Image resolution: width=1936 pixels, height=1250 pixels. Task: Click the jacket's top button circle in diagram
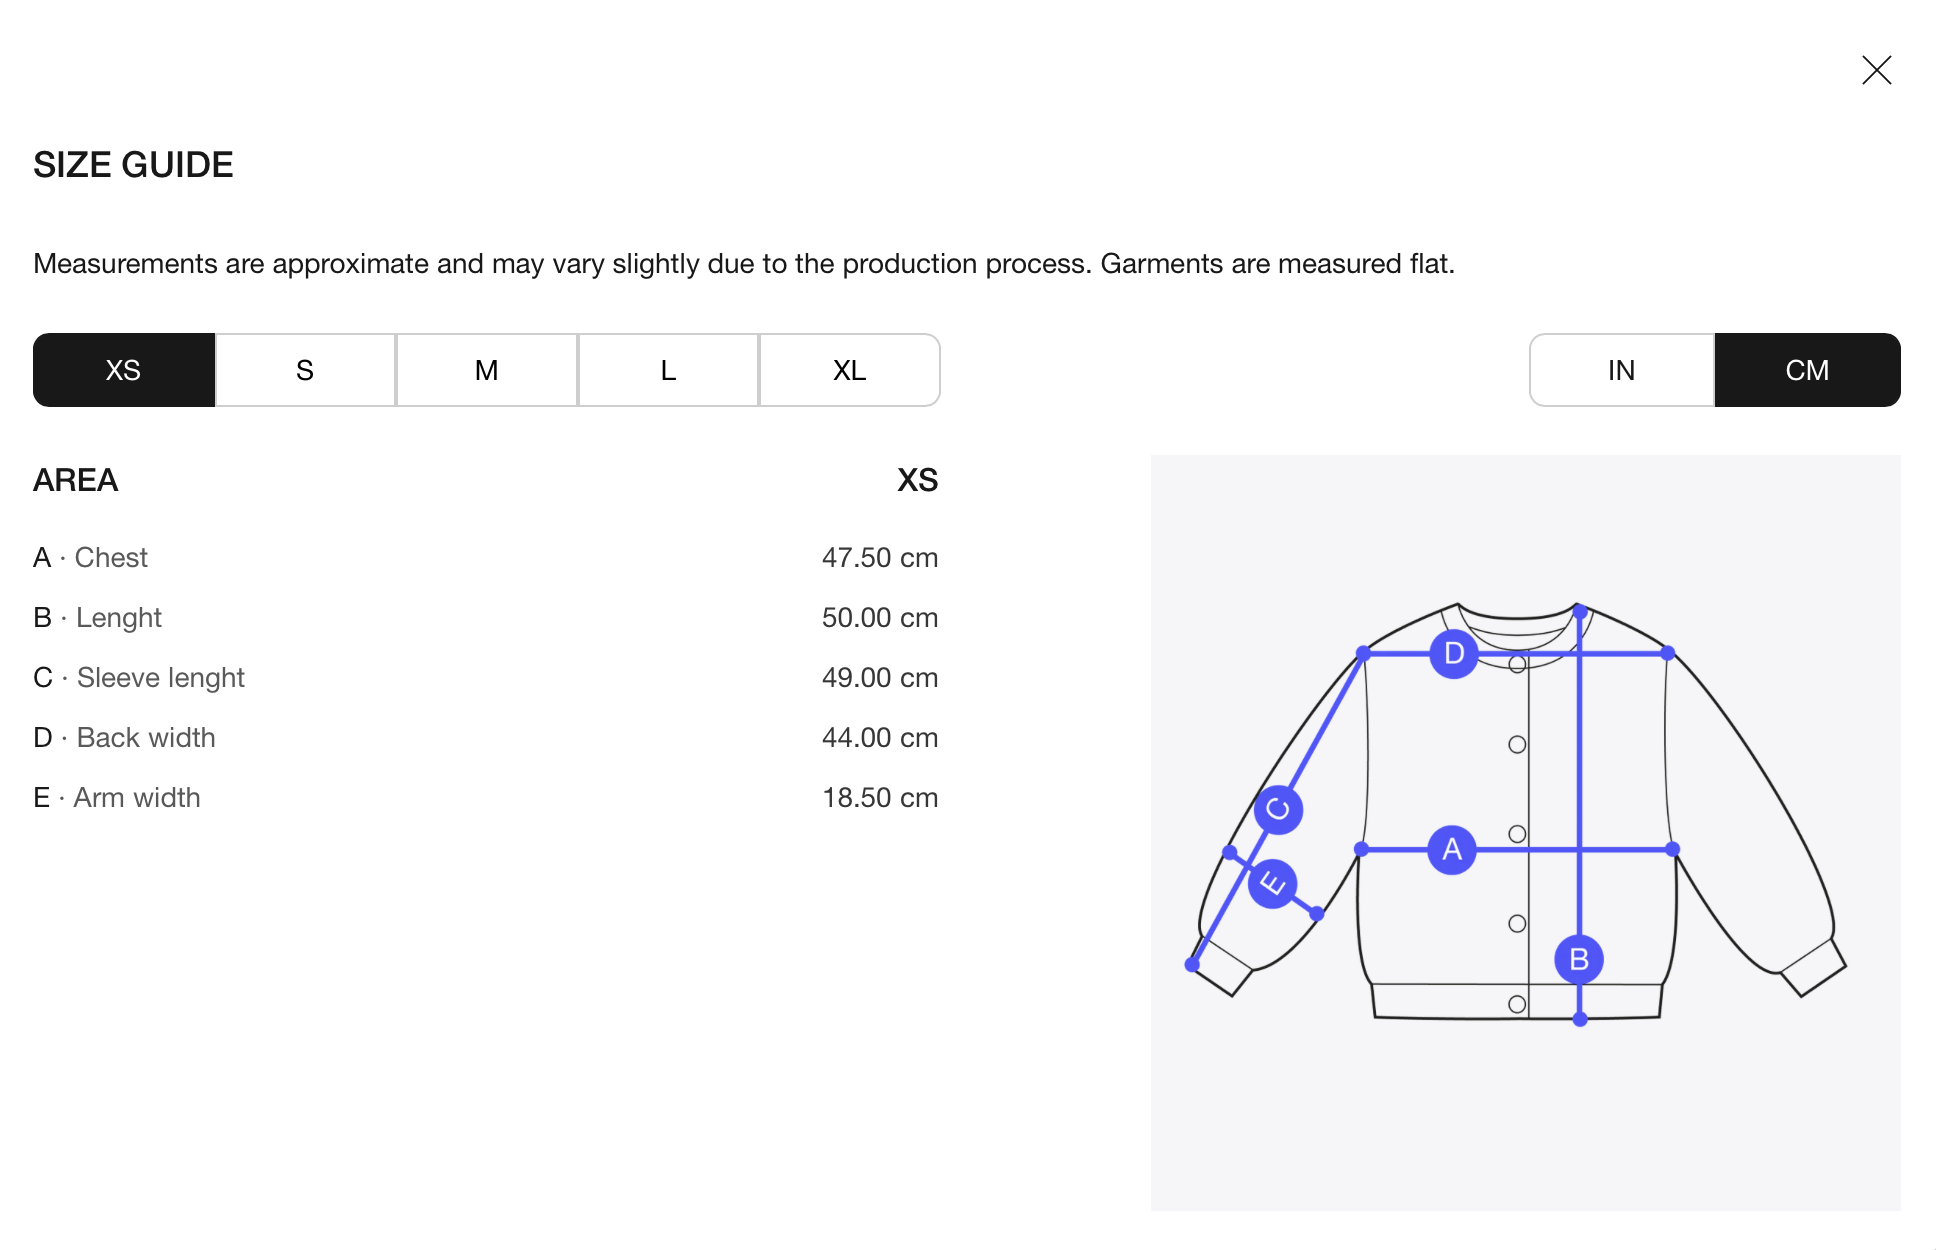pyautogui.click(x=1517, y=664)
